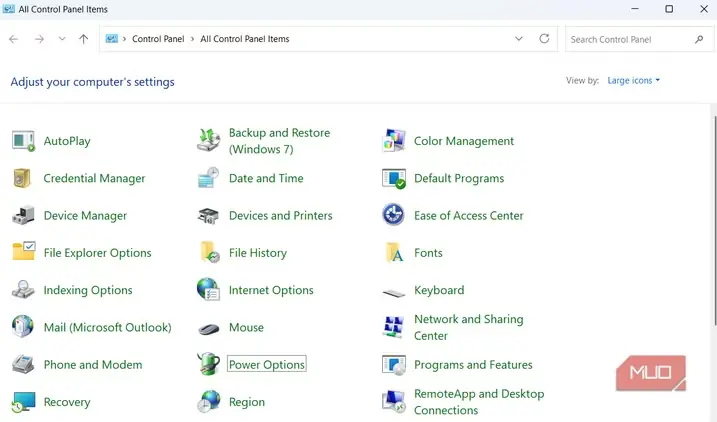Click the search magnifier button
717x422 pixels.
(699, 39)
